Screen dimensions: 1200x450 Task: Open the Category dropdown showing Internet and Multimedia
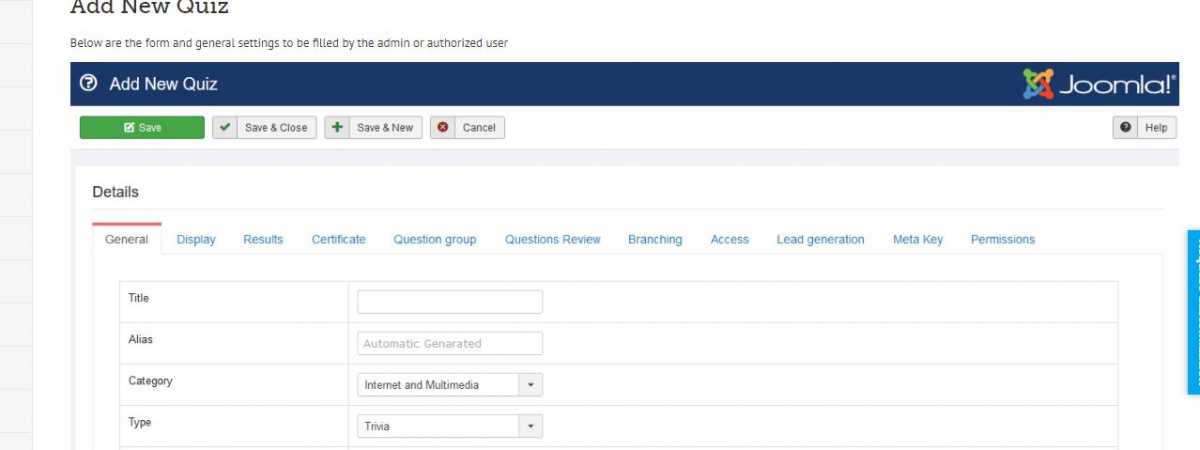[x=450, y=385]
